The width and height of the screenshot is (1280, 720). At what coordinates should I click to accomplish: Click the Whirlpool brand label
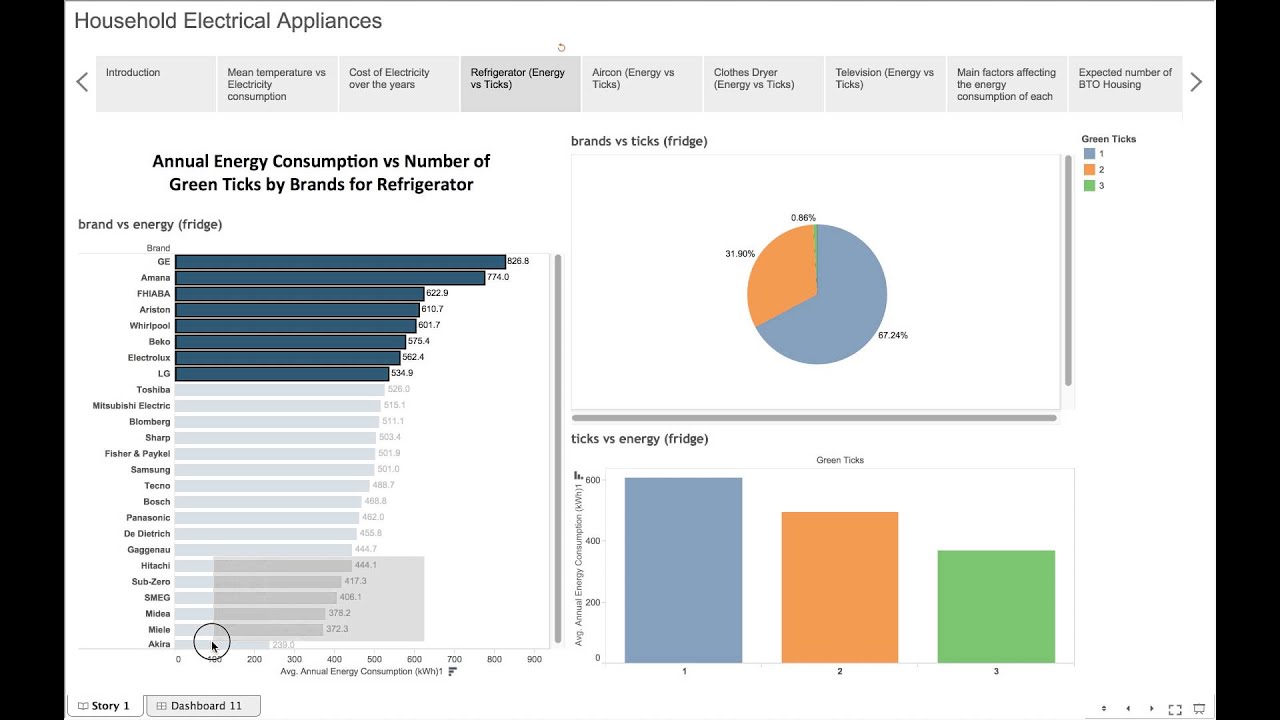[150, 326]
